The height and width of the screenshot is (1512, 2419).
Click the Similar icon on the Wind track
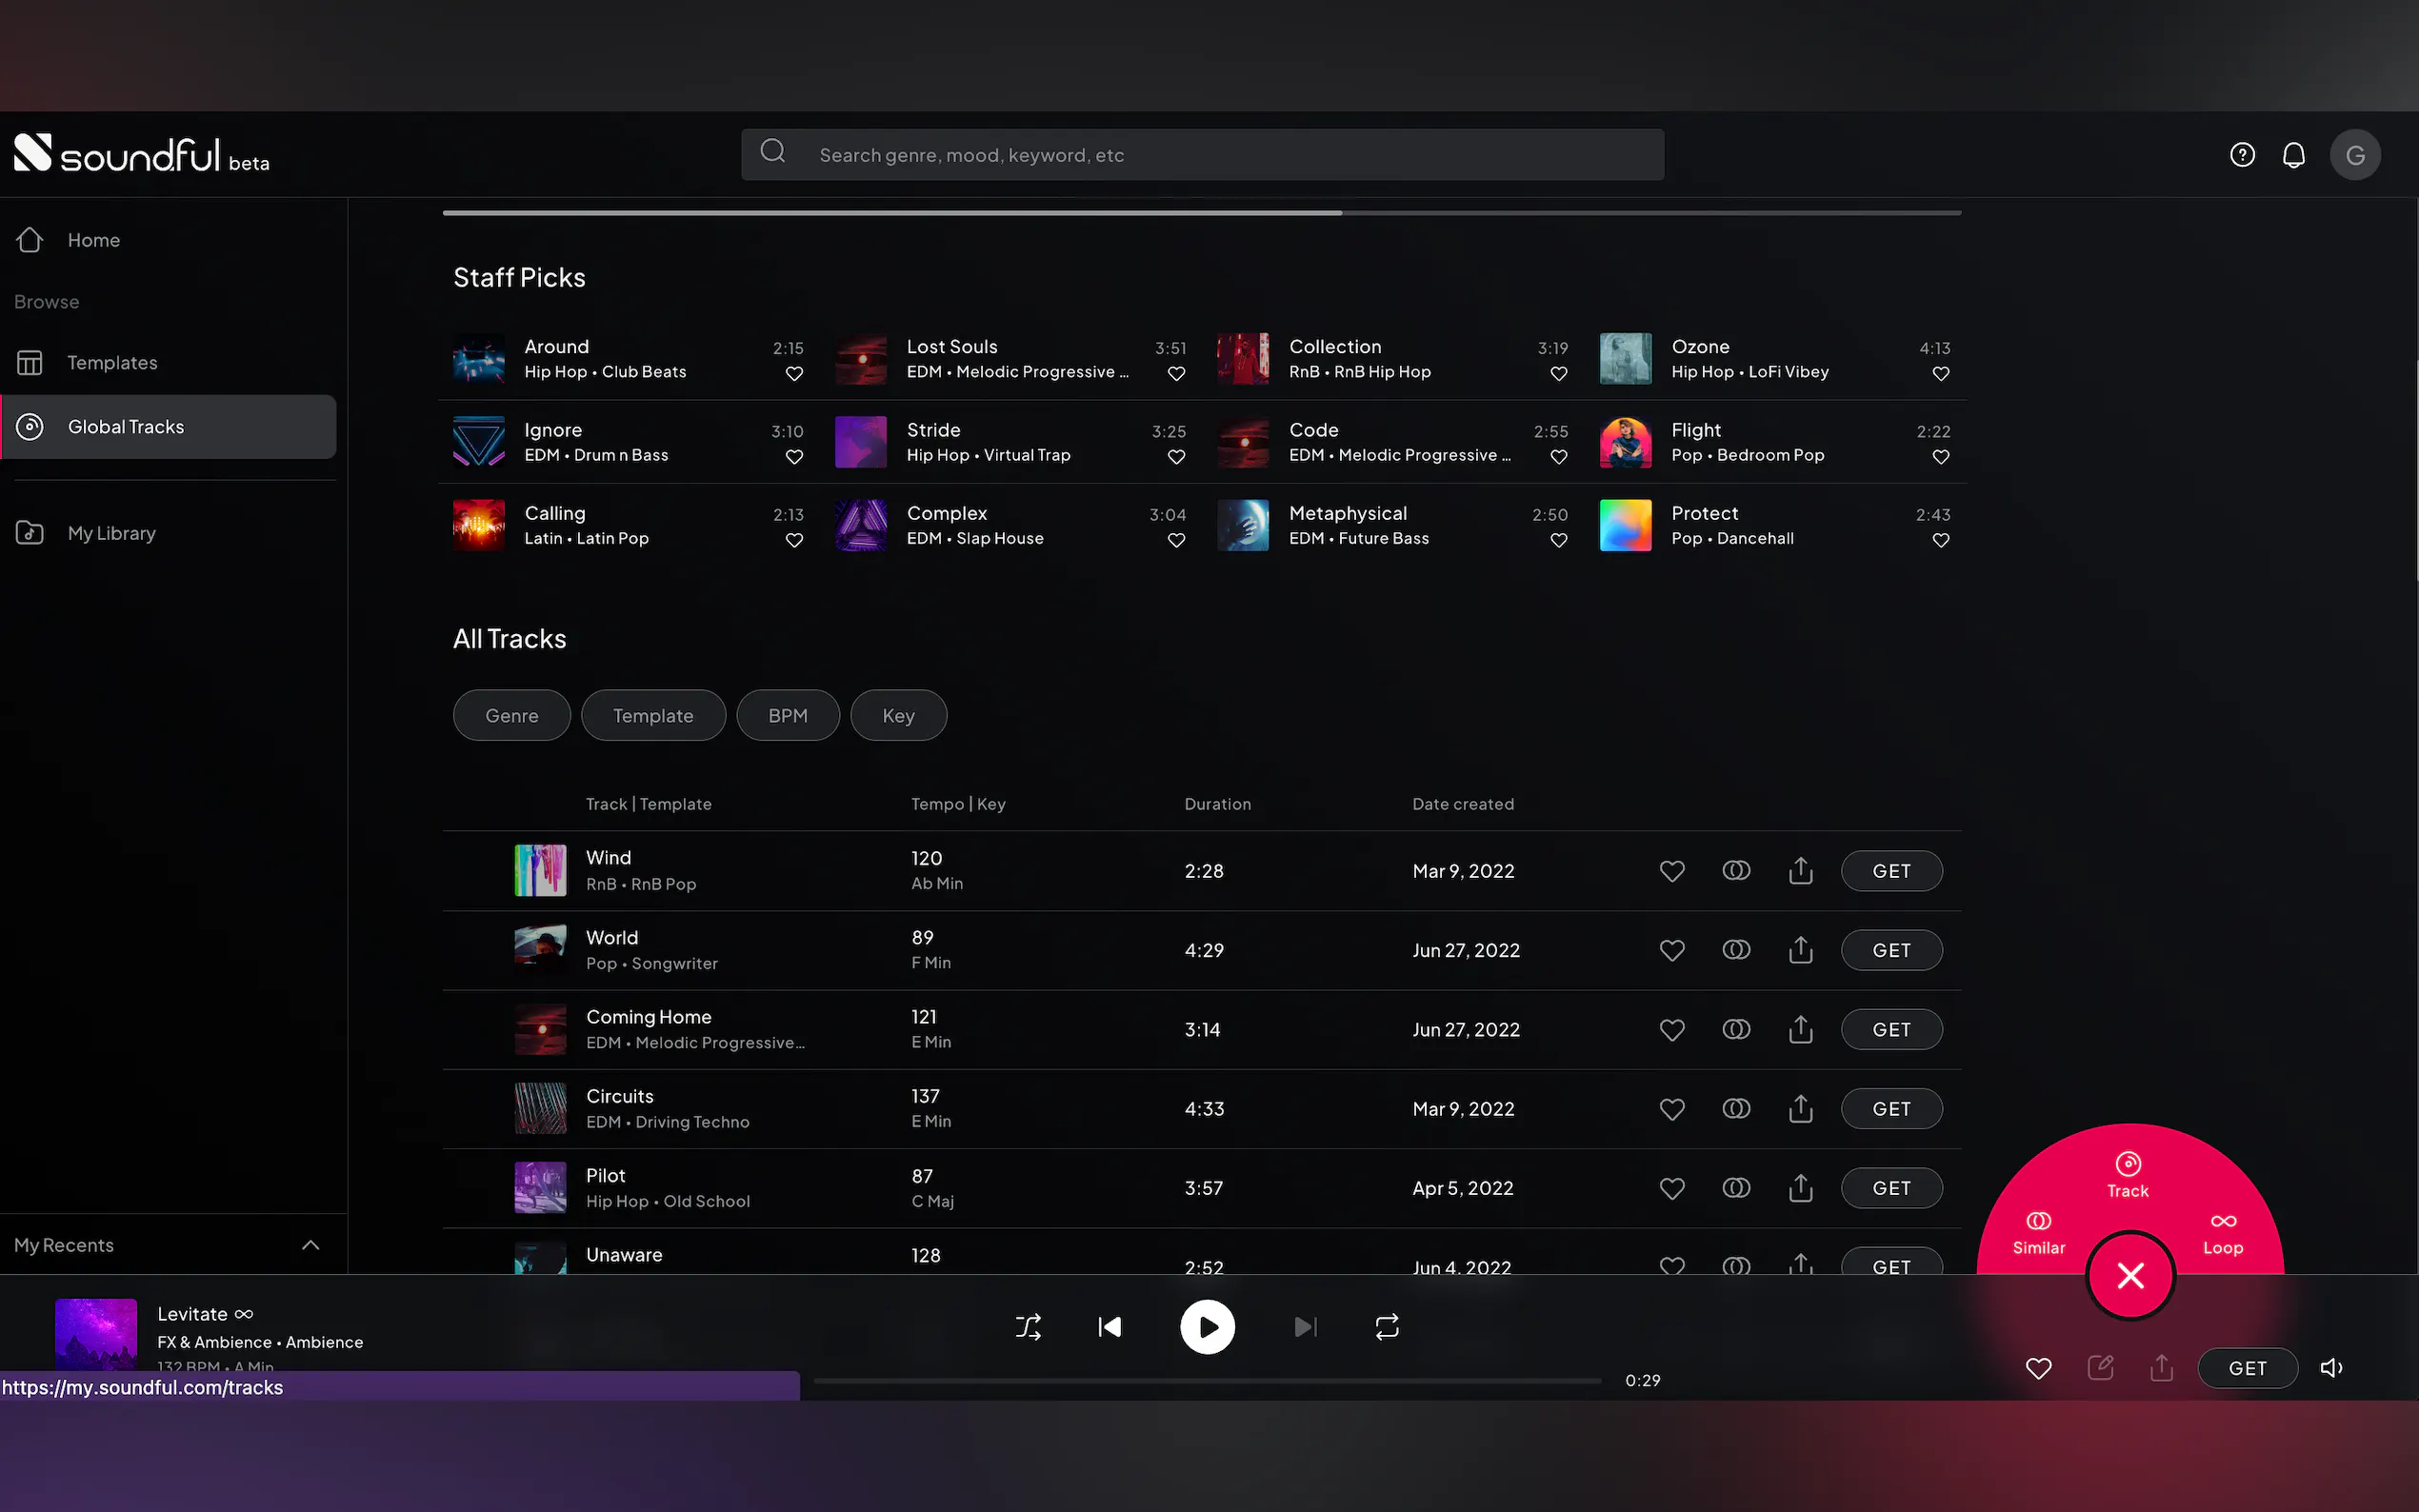(1736, 870)
